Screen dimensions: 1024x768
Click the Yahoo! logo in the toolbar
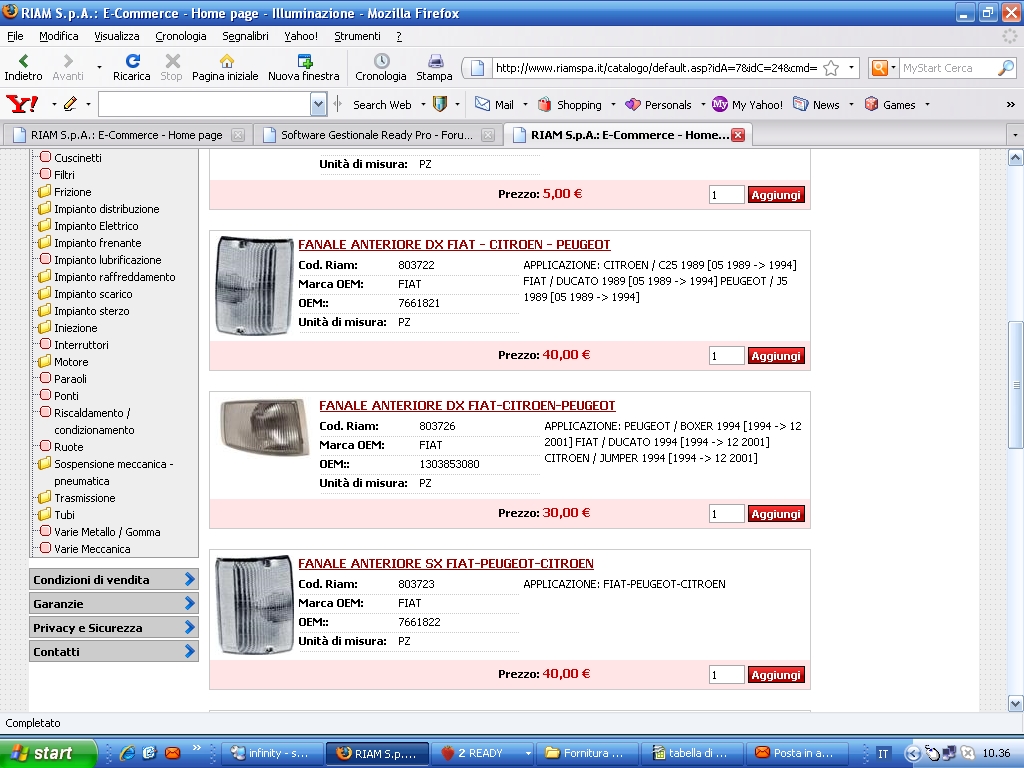point(22,104)
